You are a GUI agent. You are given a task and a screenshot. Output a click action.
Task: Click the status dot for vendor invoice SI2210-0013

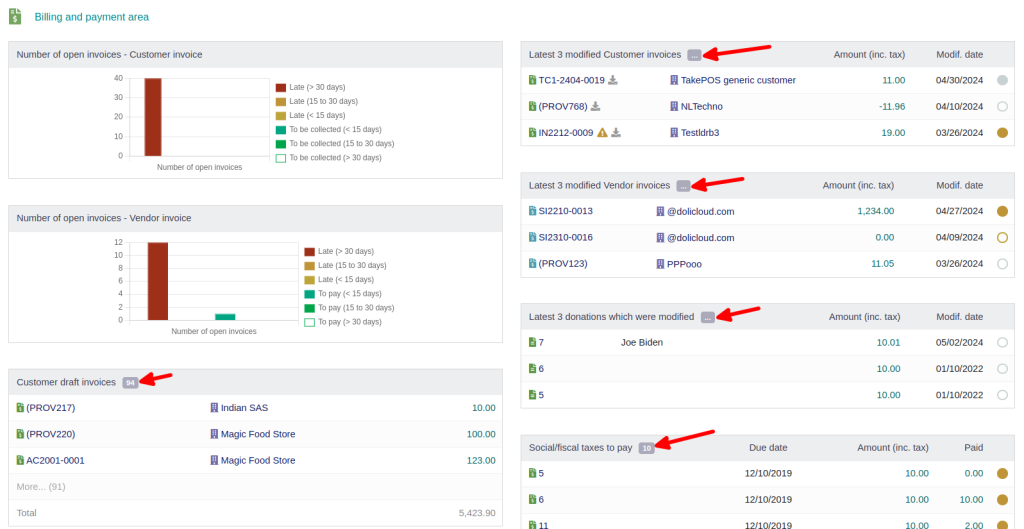pos(1002,211)
